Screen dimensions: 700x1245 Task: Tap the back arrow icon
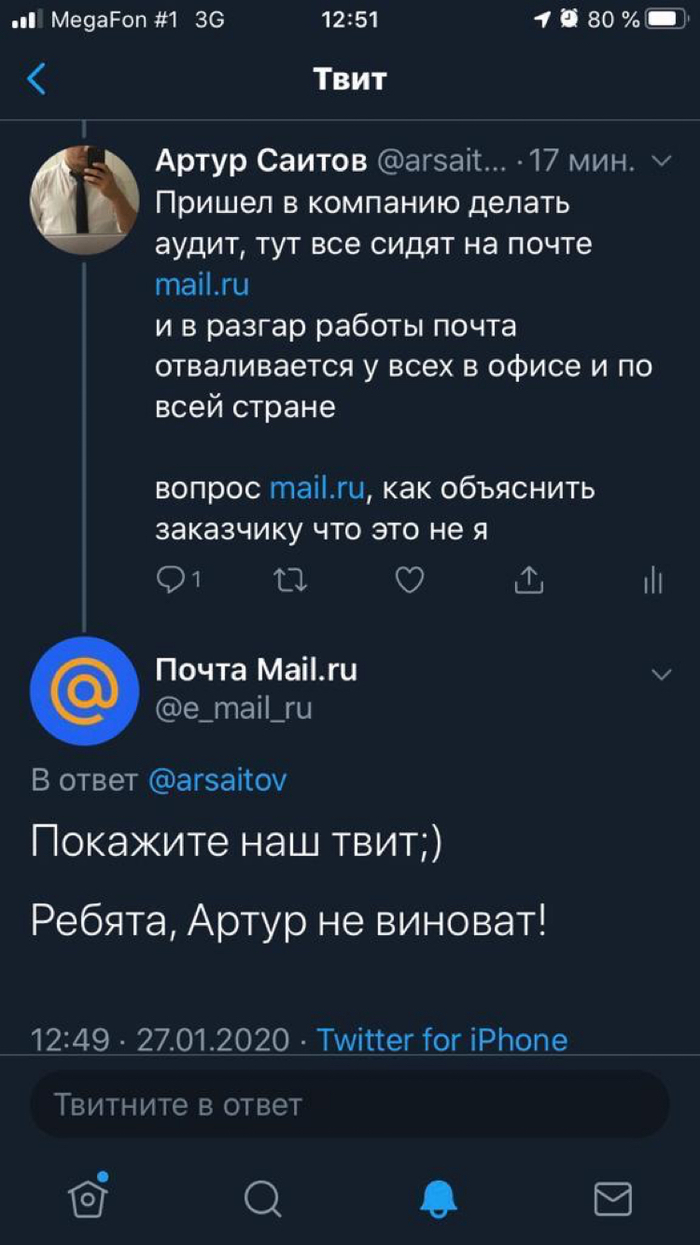click(37, 79)
